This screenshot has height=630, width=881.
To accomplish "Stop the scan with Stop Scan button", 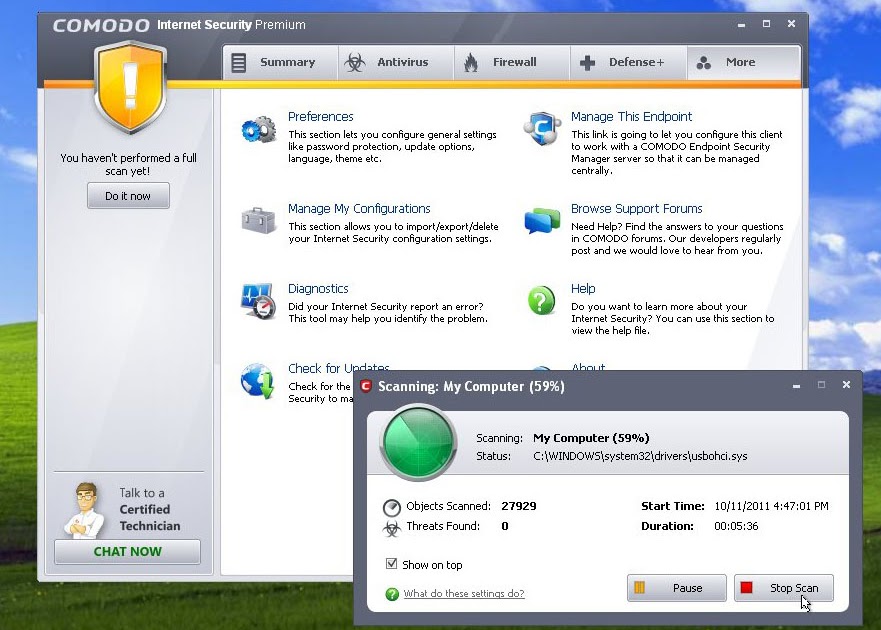I will 784,588.
